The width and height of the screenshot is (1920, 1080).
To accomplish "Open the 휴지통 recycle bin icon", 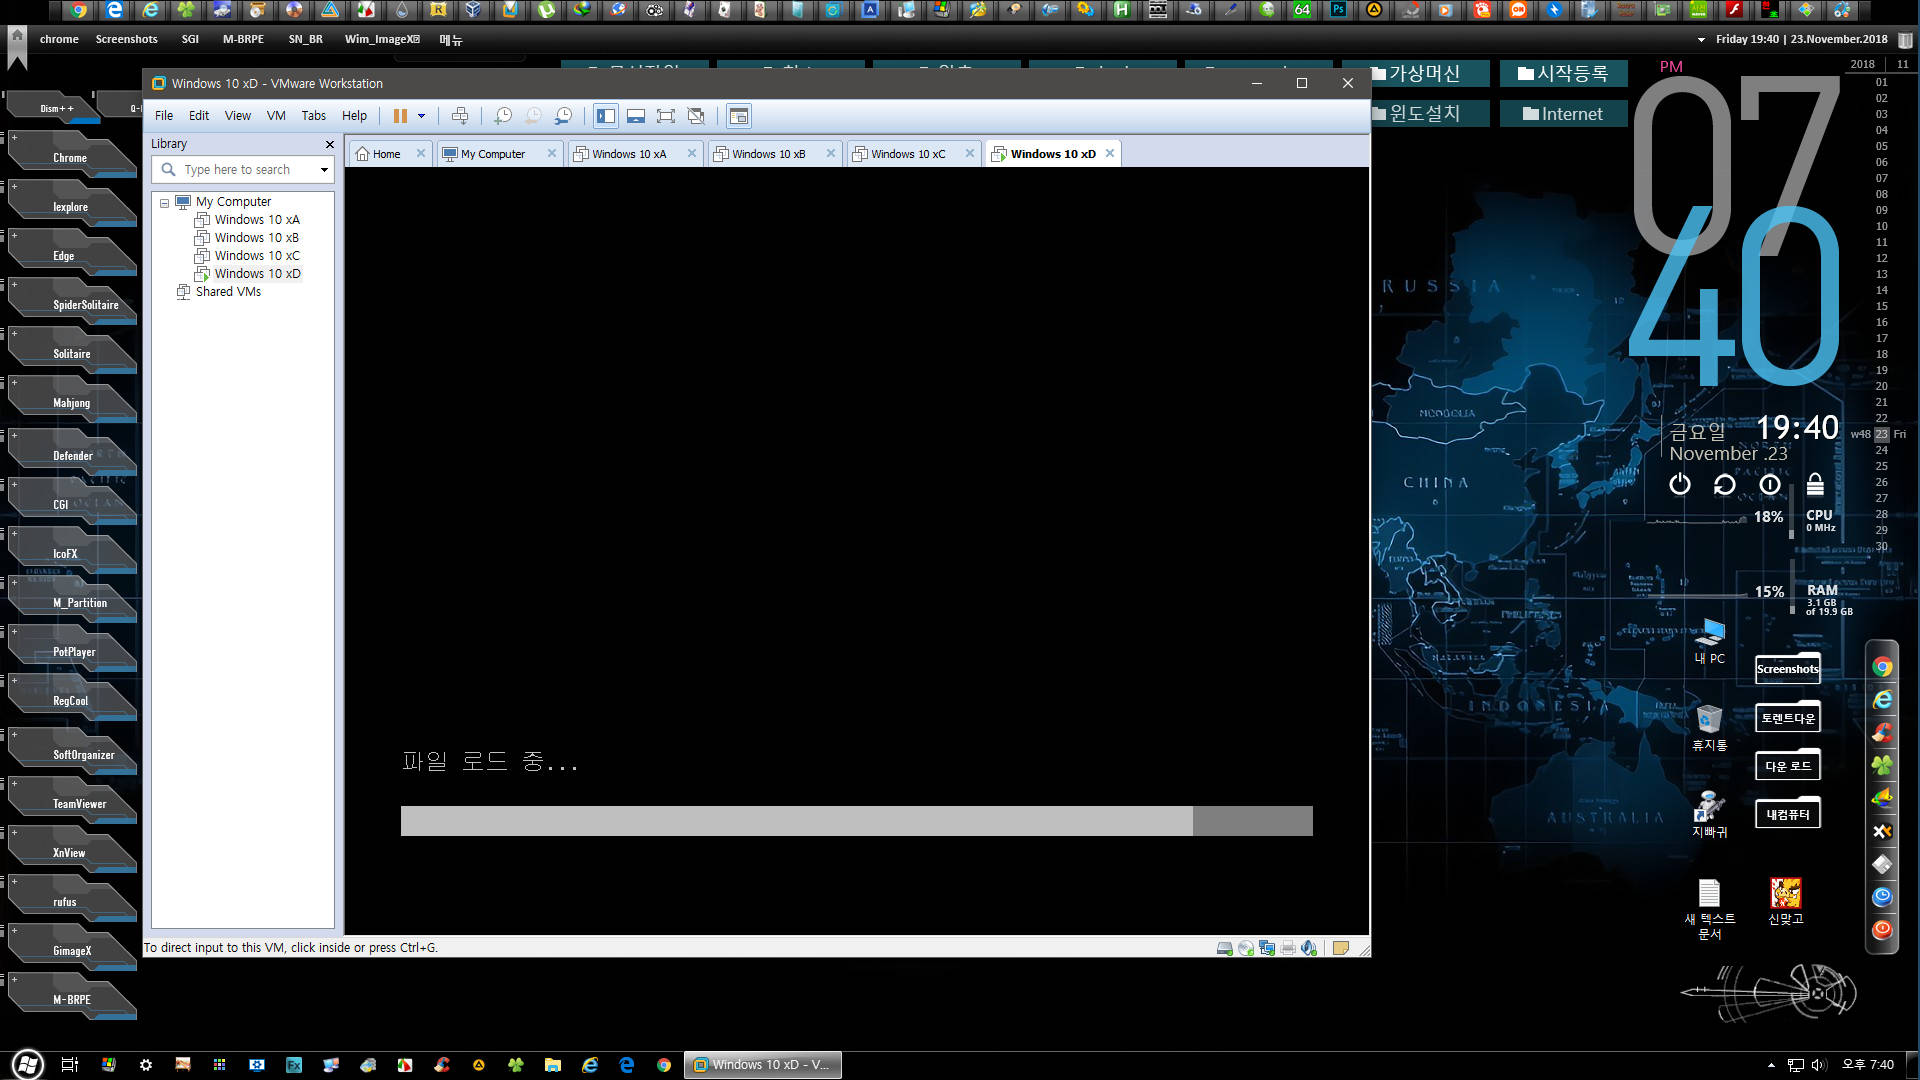I will (1710, 727).
